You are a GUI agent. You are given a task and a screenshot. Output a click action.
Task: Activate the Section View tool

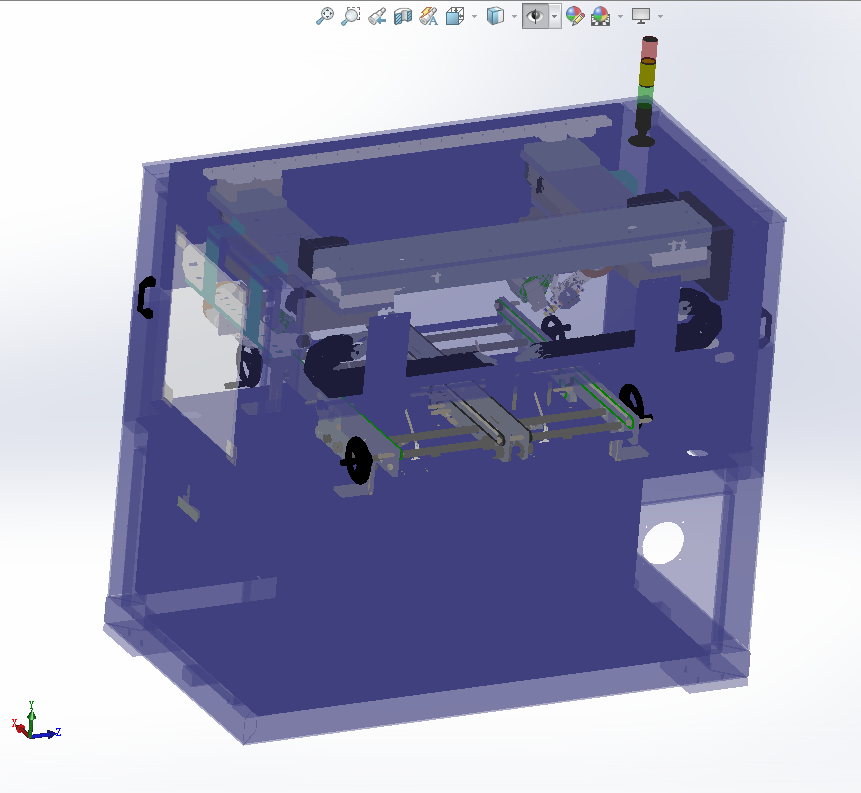pyautogui.click(x=403, y=16)
